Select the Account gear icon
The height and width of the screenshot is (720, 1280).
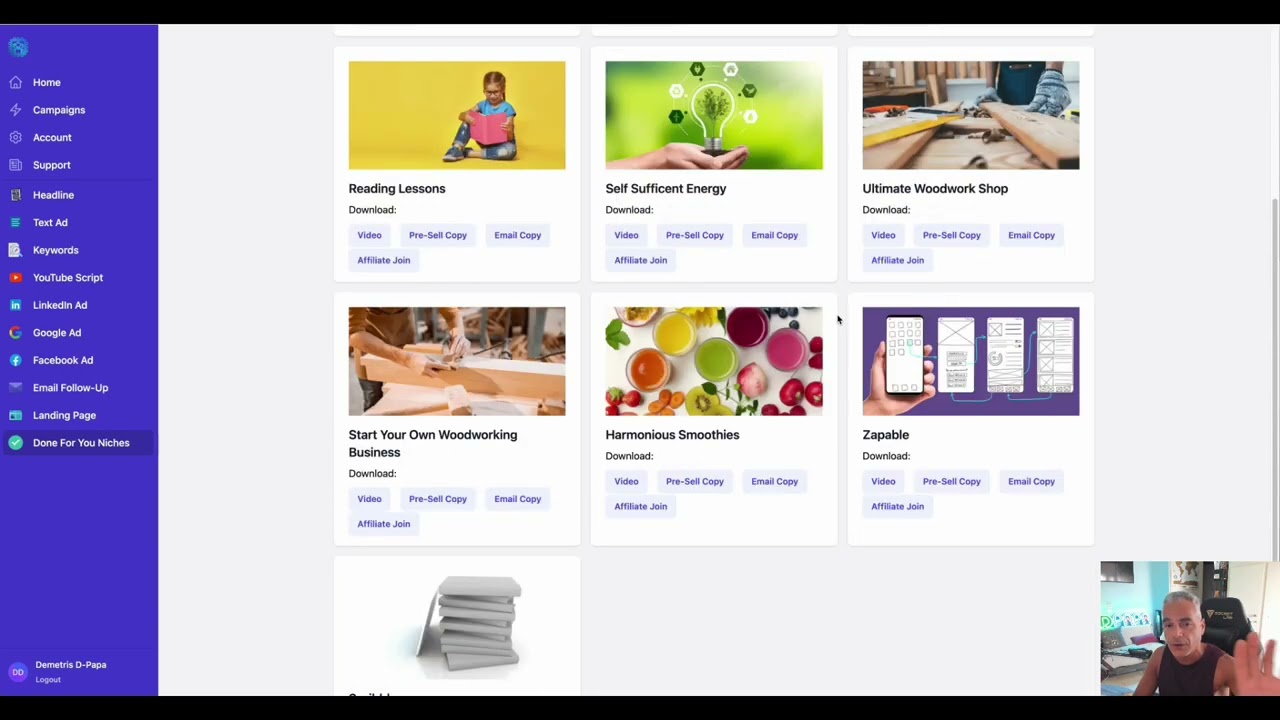[15, 137]
